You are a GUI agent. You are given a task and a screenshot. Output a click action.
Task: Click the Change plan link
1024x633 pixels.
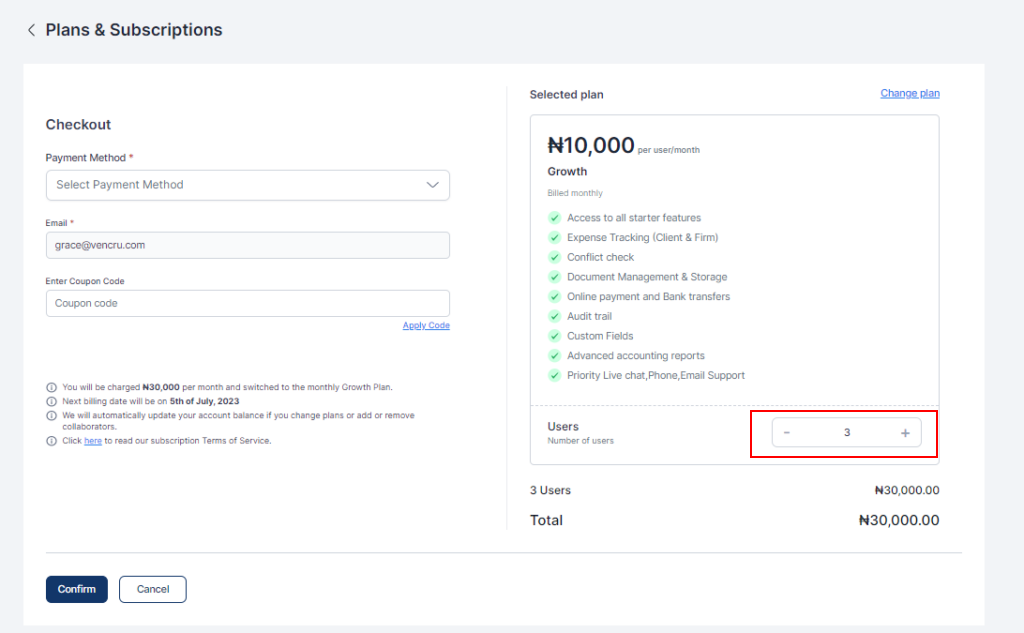909,93
